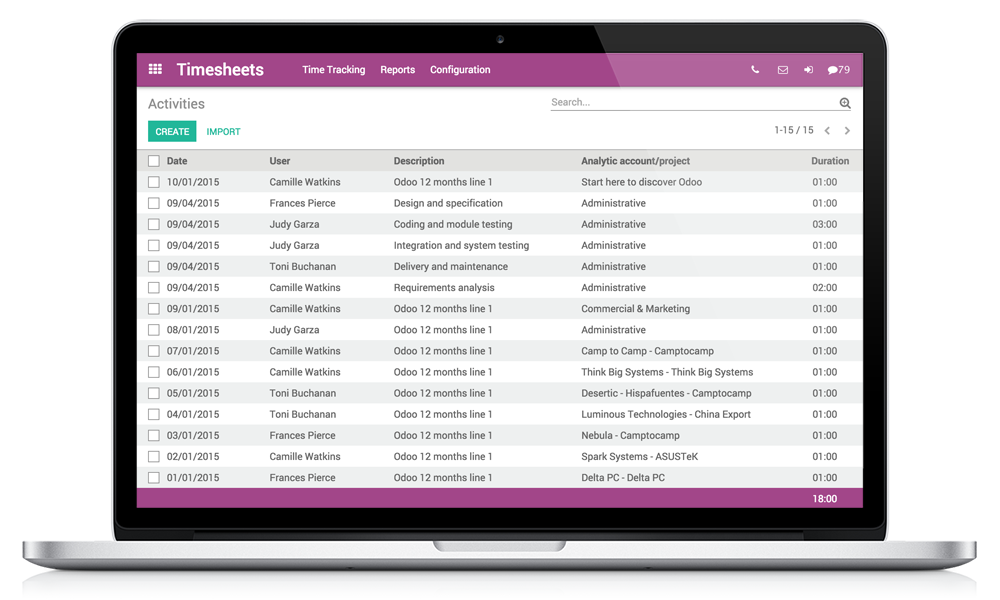Check the row dated 10/01/2015

click(x=154, y=182)
